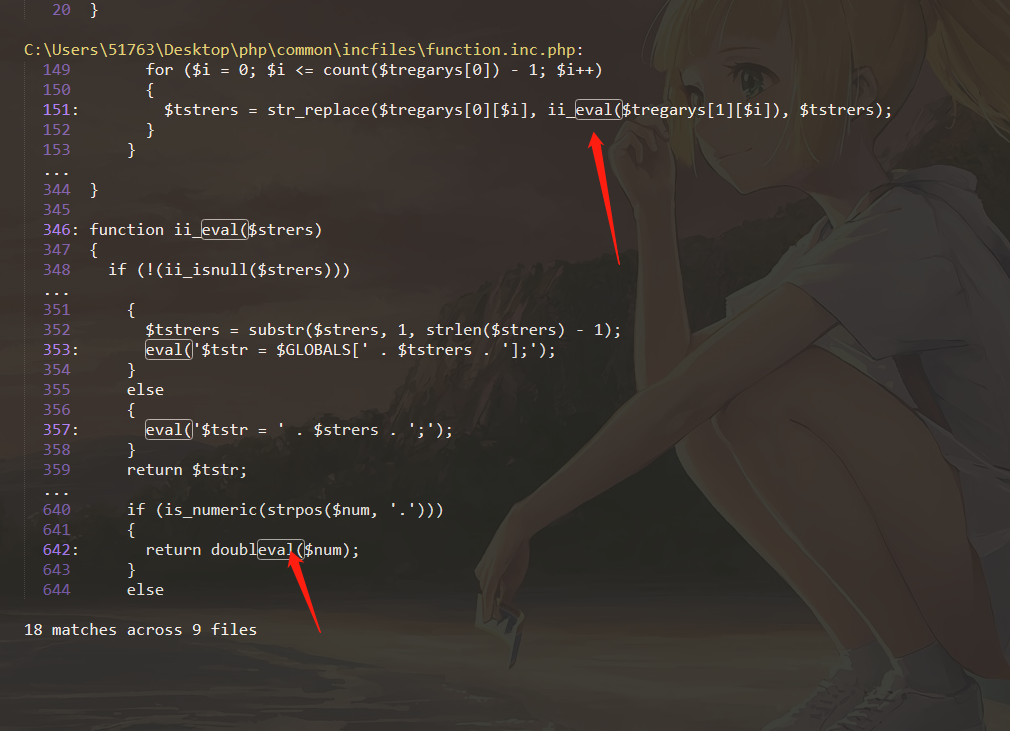Click the eval( highlight in $GLOBALS line
The width and height of the screenshot is (1010, 731).
169,350
